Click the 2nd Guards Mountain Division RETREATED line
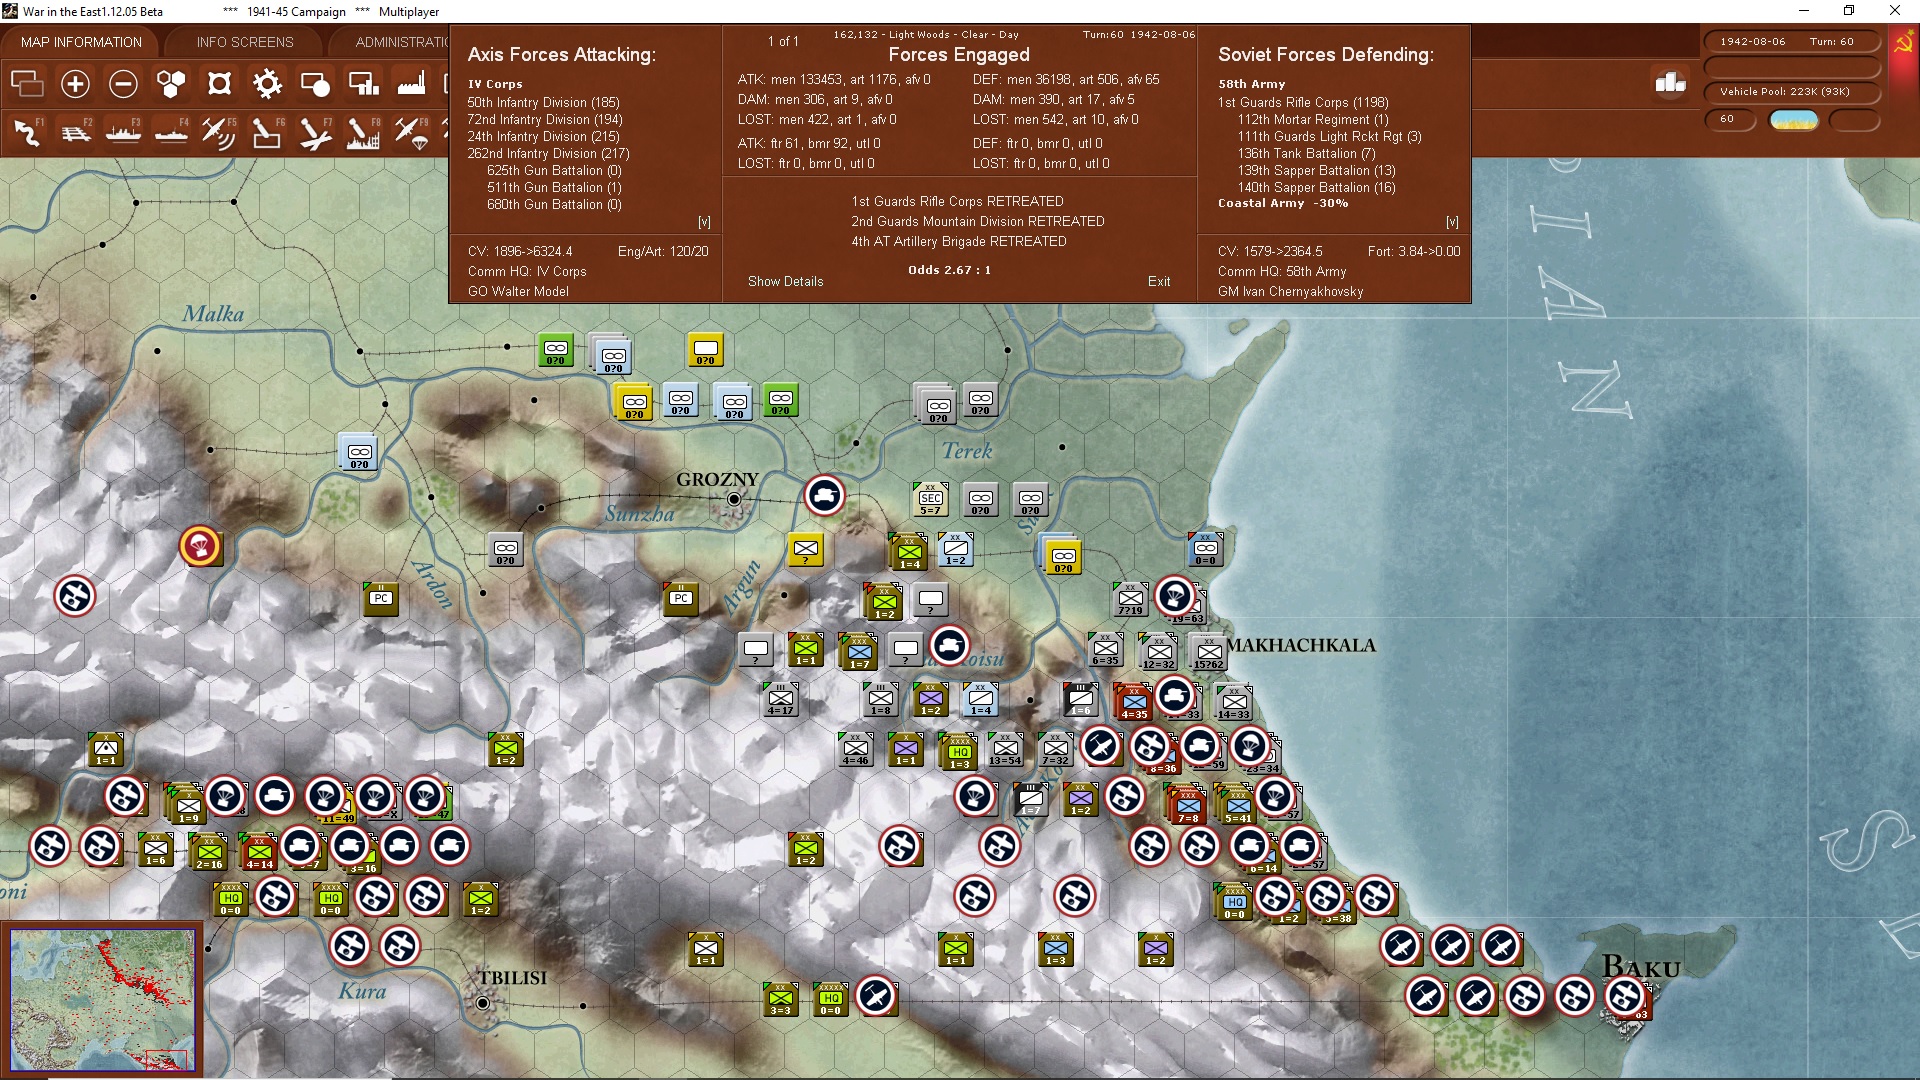 [x=977, y=221]
